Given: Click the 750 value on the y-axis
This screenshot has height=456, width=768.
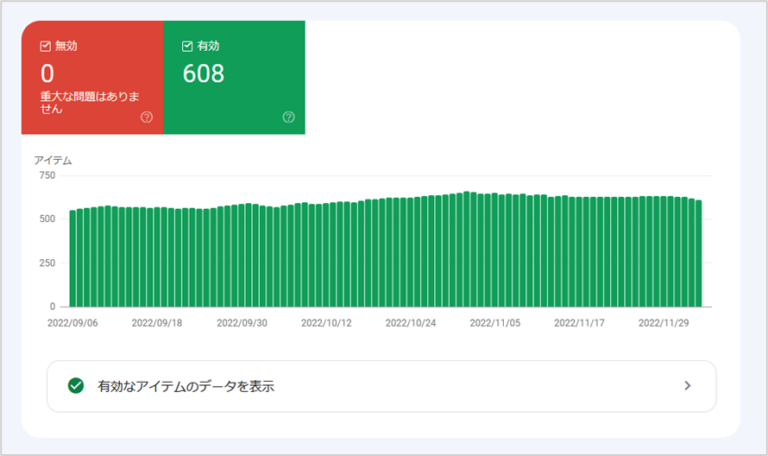Looking at the screenshot, I should pyautogui.click(x=47, y=176).
